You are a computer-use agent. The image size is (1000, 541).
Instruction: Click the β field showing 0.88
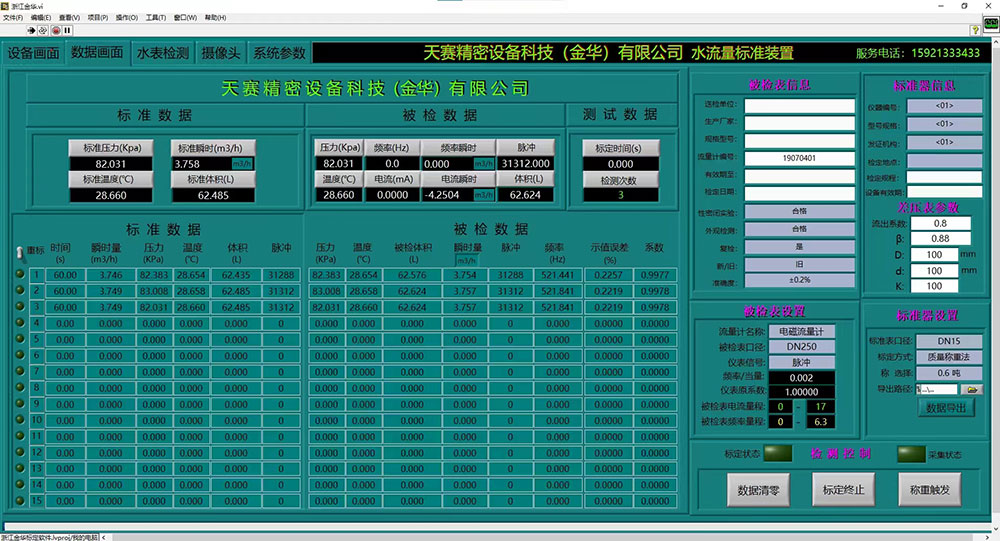tap(941, 239)
